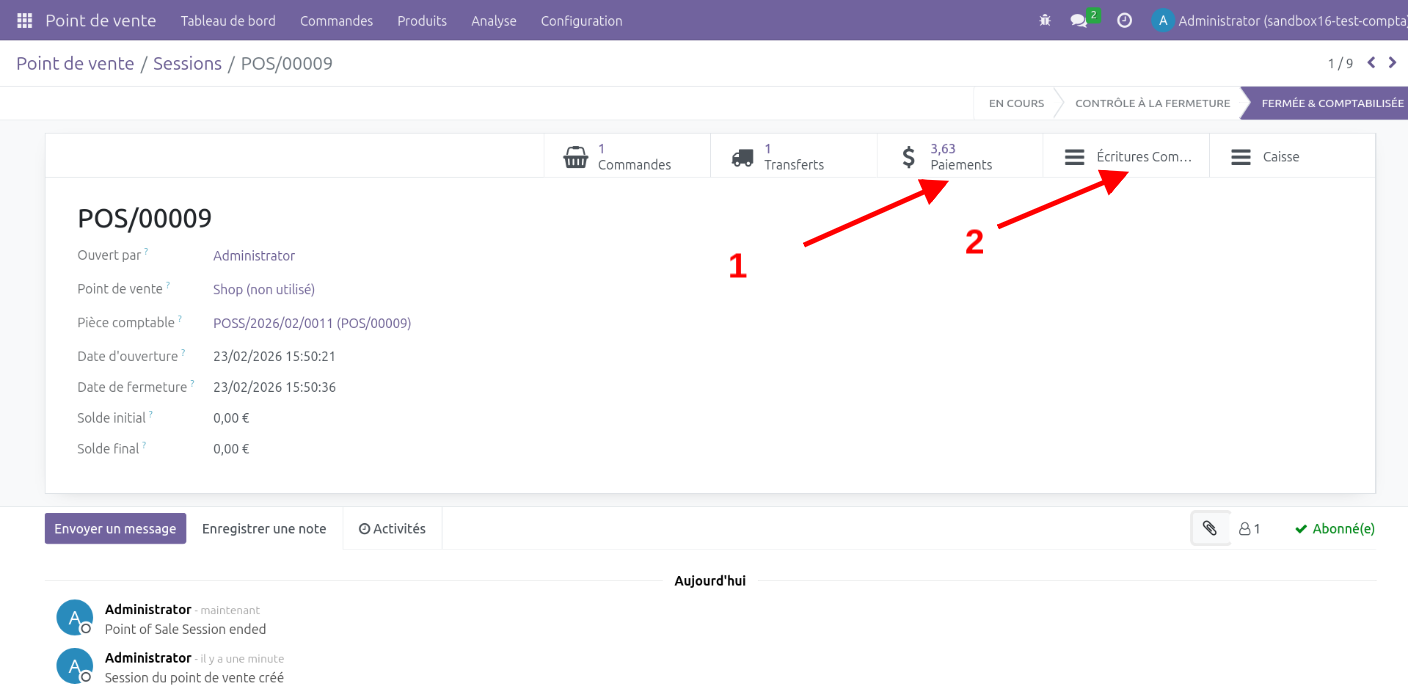Expand the Commandes menu

tap(336, 20)
